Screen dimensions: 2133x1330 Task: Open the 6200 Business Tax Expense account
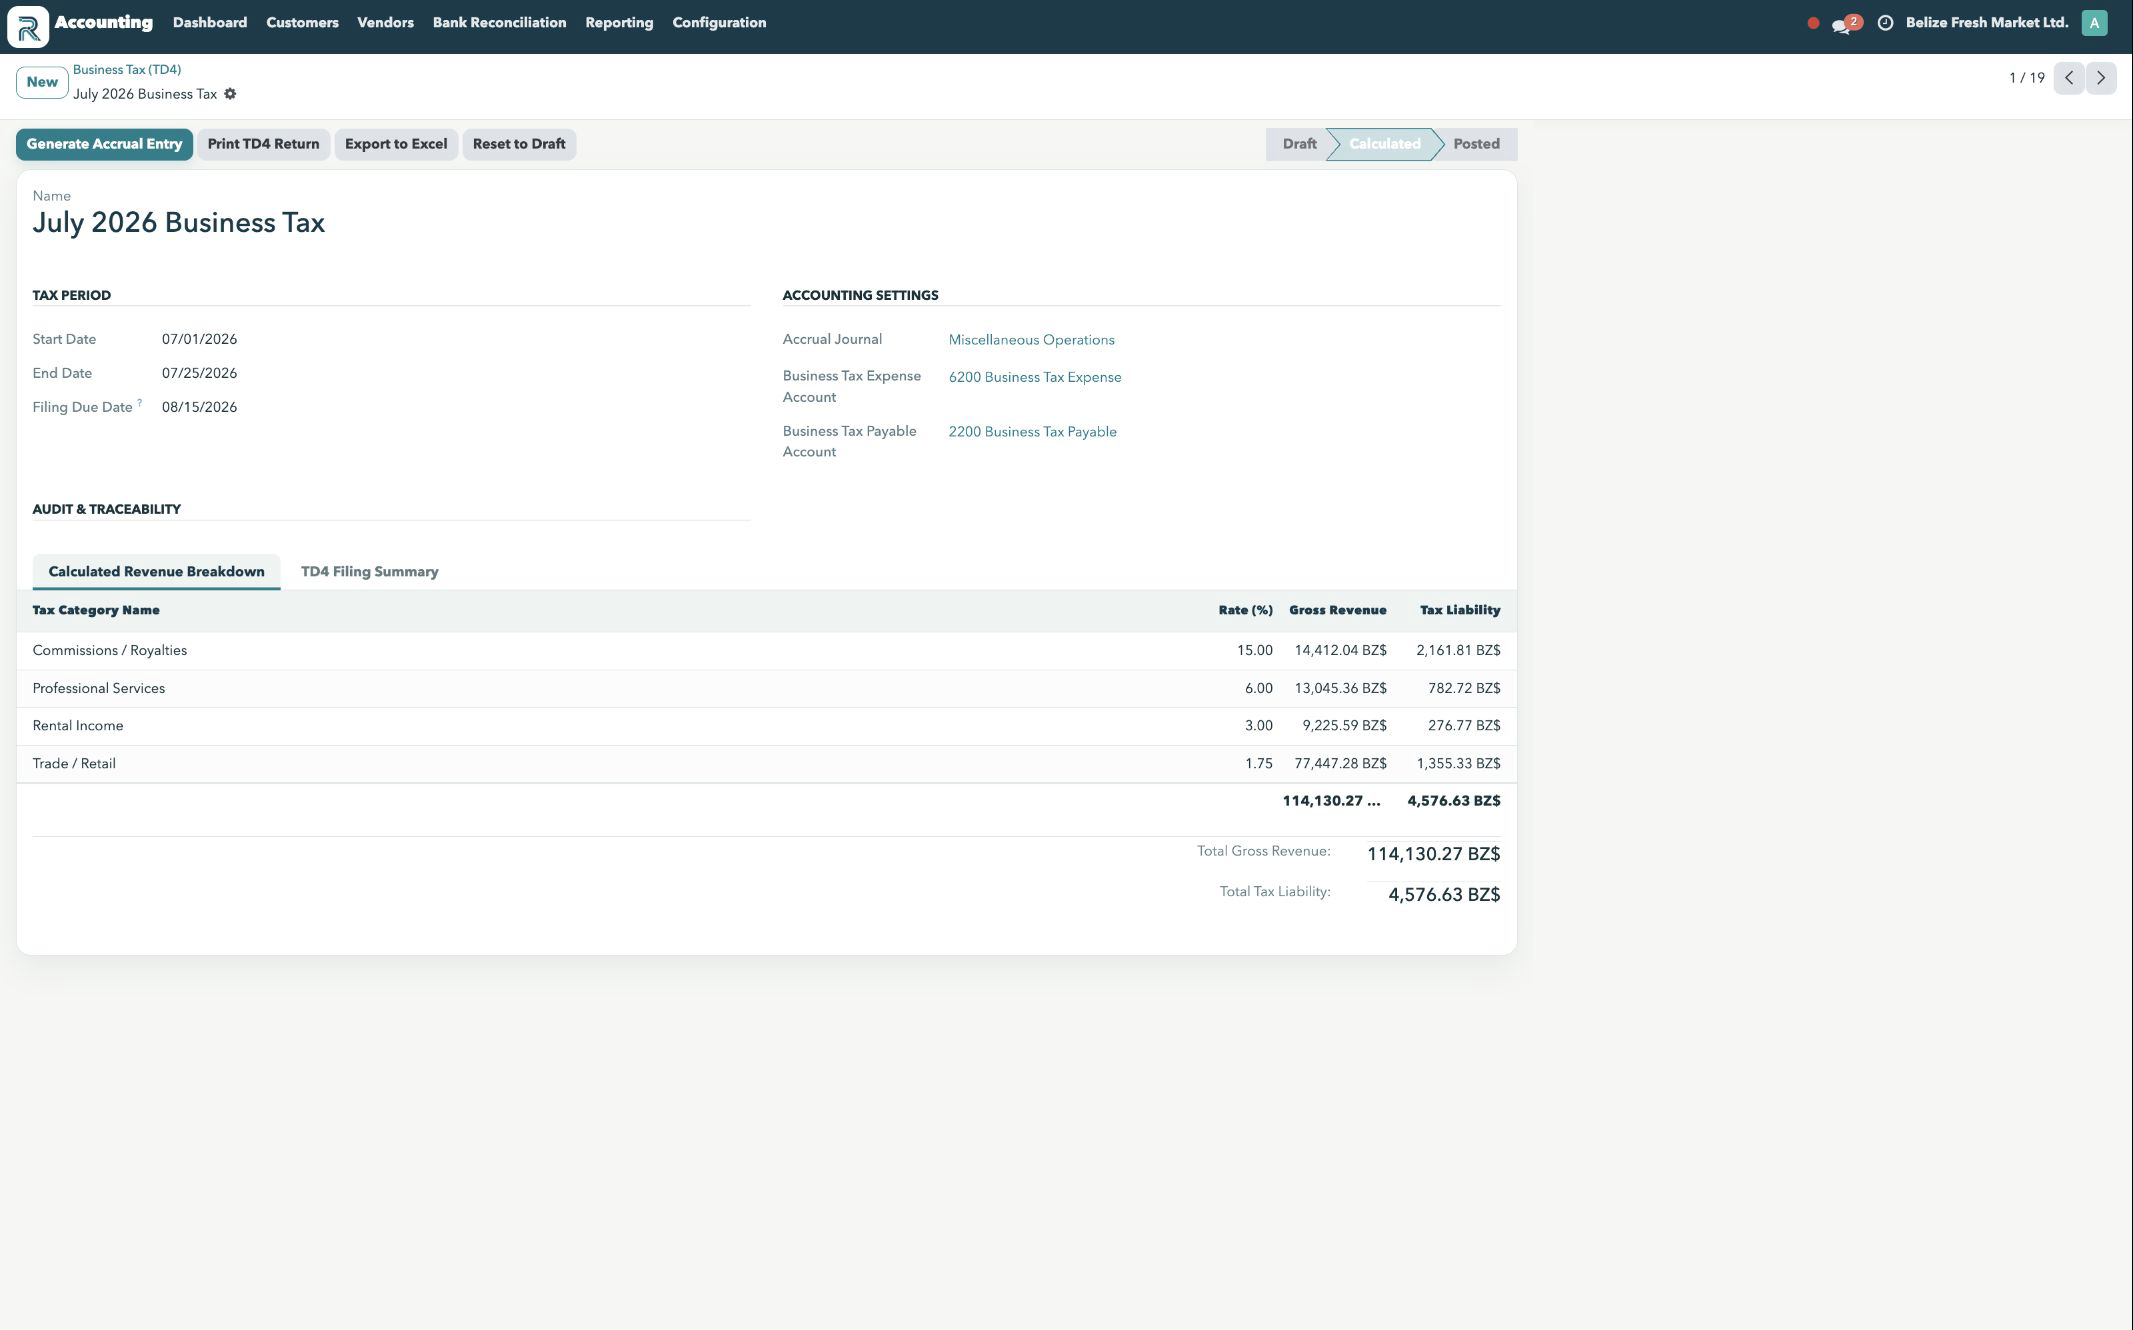point(1035,377)
